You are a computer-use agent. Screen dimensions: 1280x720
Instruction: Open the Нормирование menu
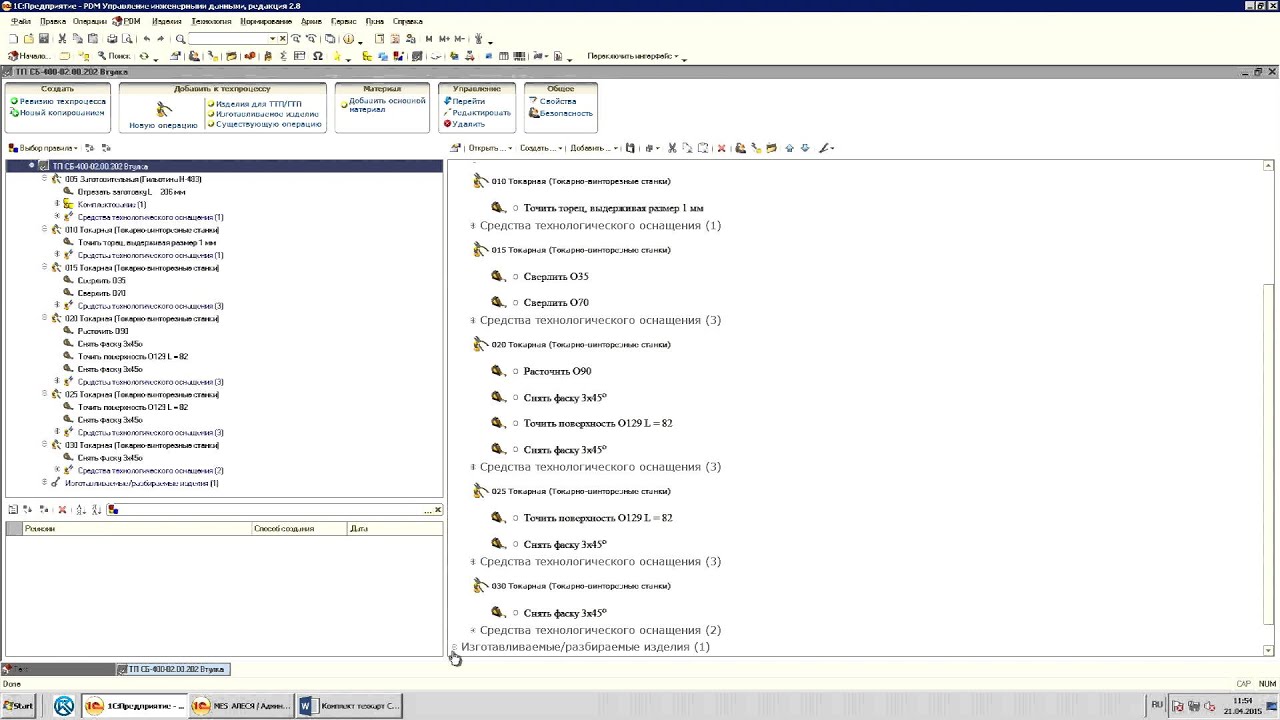pyautogui.click(x=267, y=21)
